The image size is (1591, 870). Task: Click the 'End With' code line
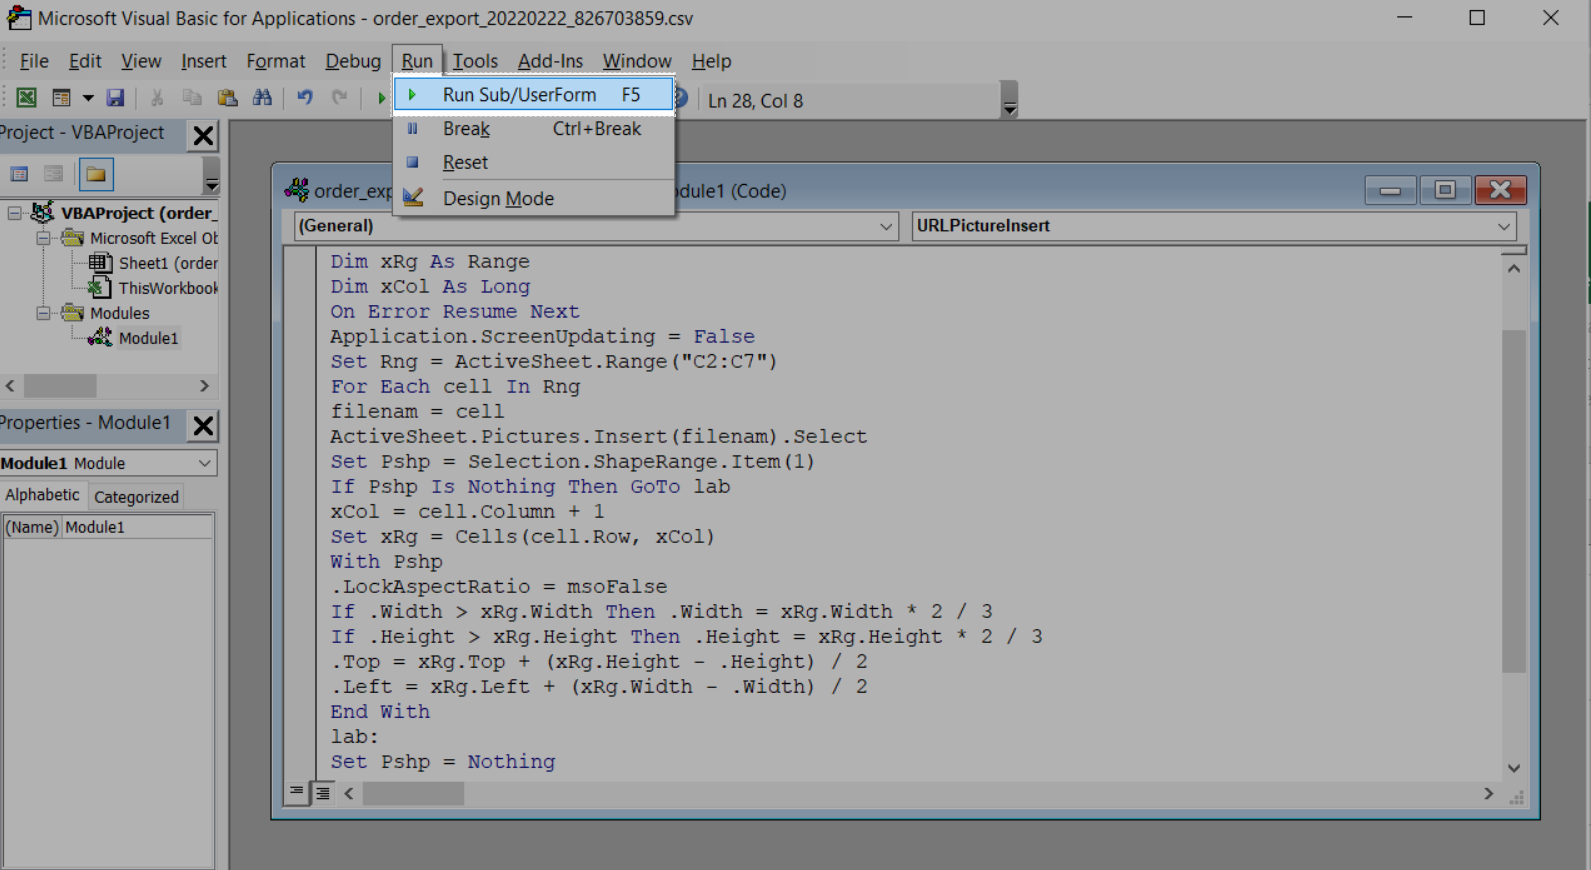380,711
